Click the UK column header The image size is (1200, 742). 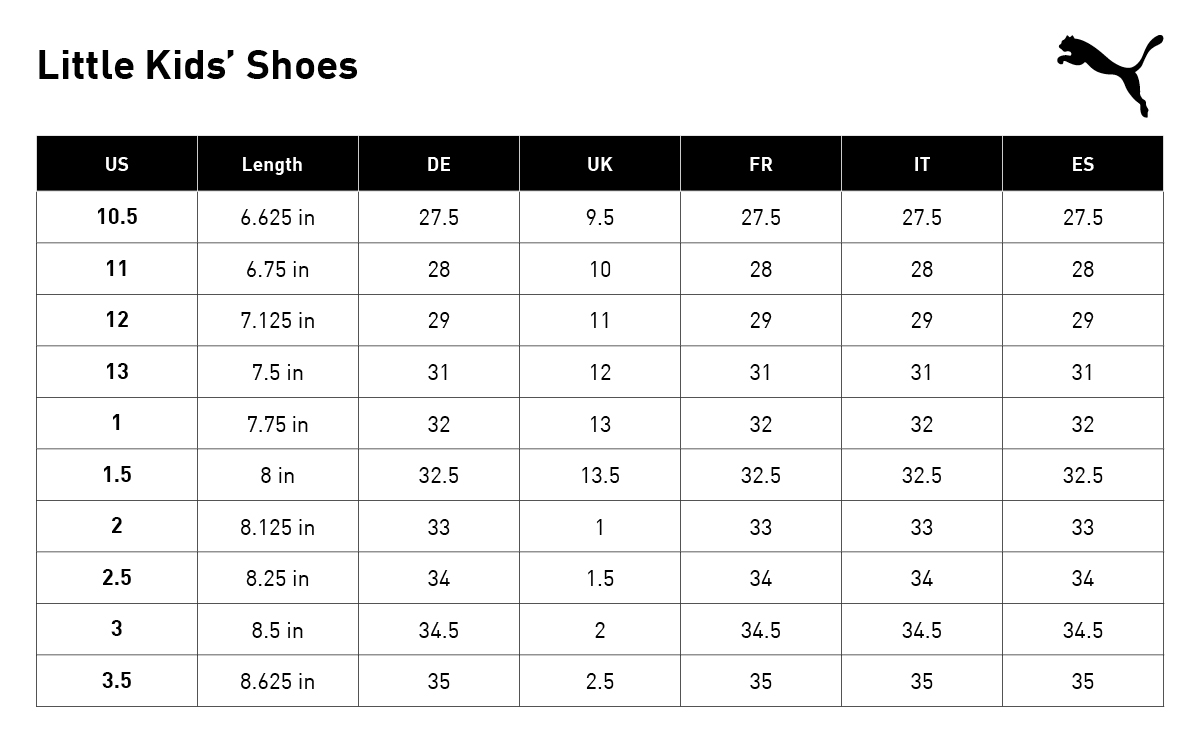600,164
